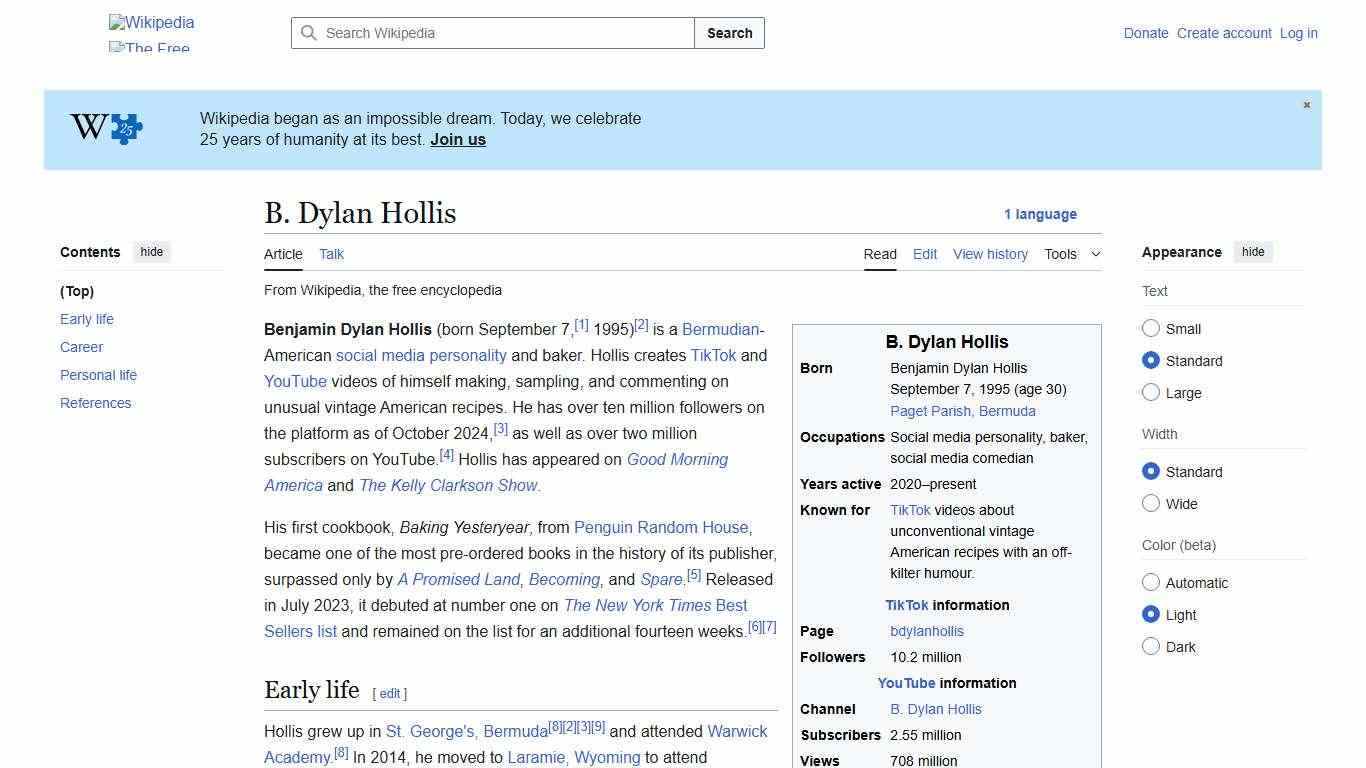Click the Search button
This screenshot has width=1366, height=768.
[x=729, y=33]
